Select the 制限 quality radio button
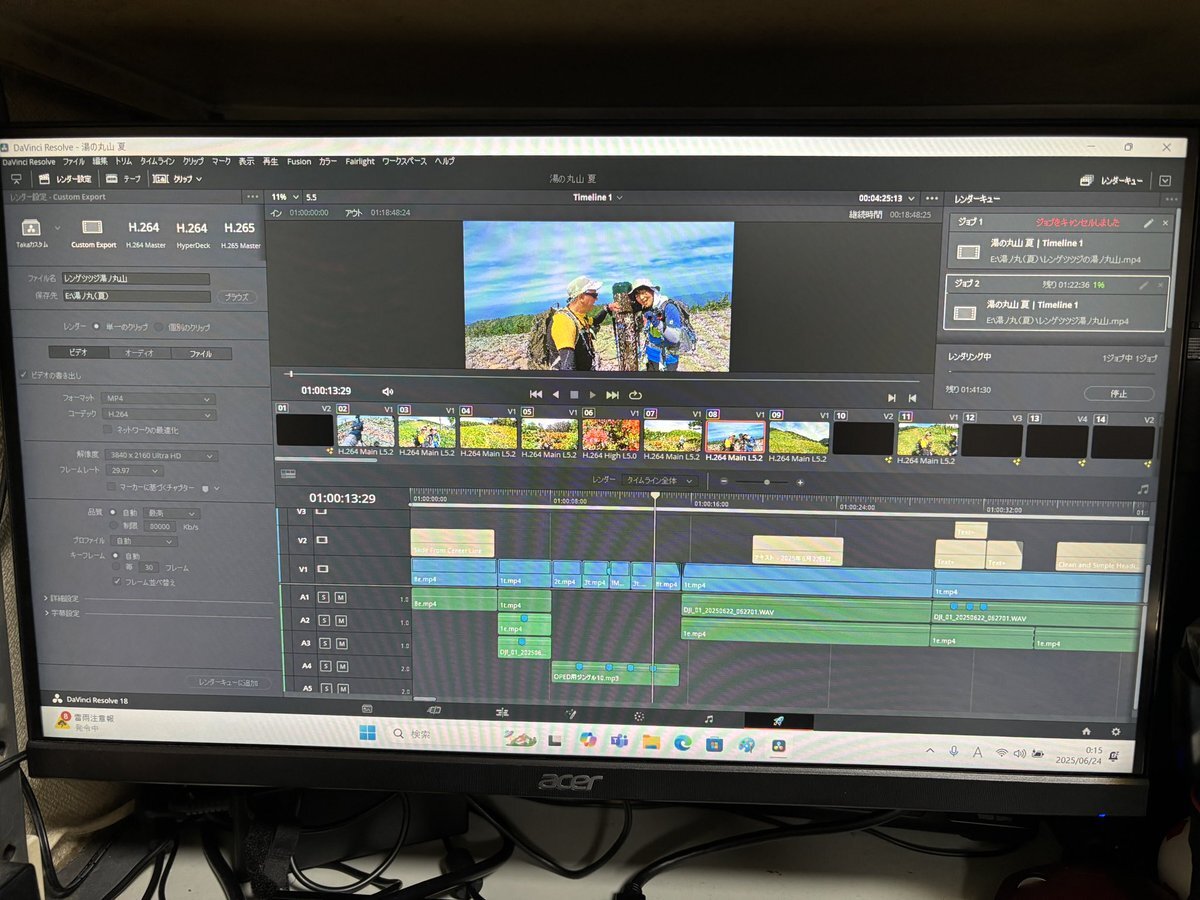The height and width of the screenshot is (900, 1200). [x=115, y=525]
